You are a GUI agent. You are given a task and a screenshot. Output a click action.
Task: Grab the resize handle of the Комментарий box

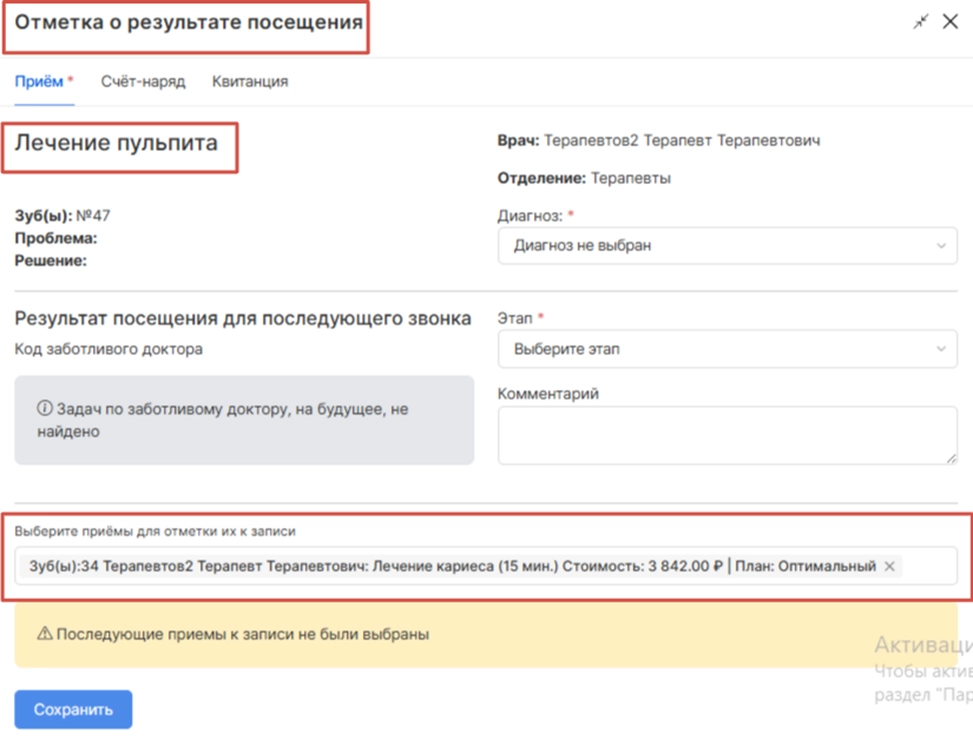(950, 457)
